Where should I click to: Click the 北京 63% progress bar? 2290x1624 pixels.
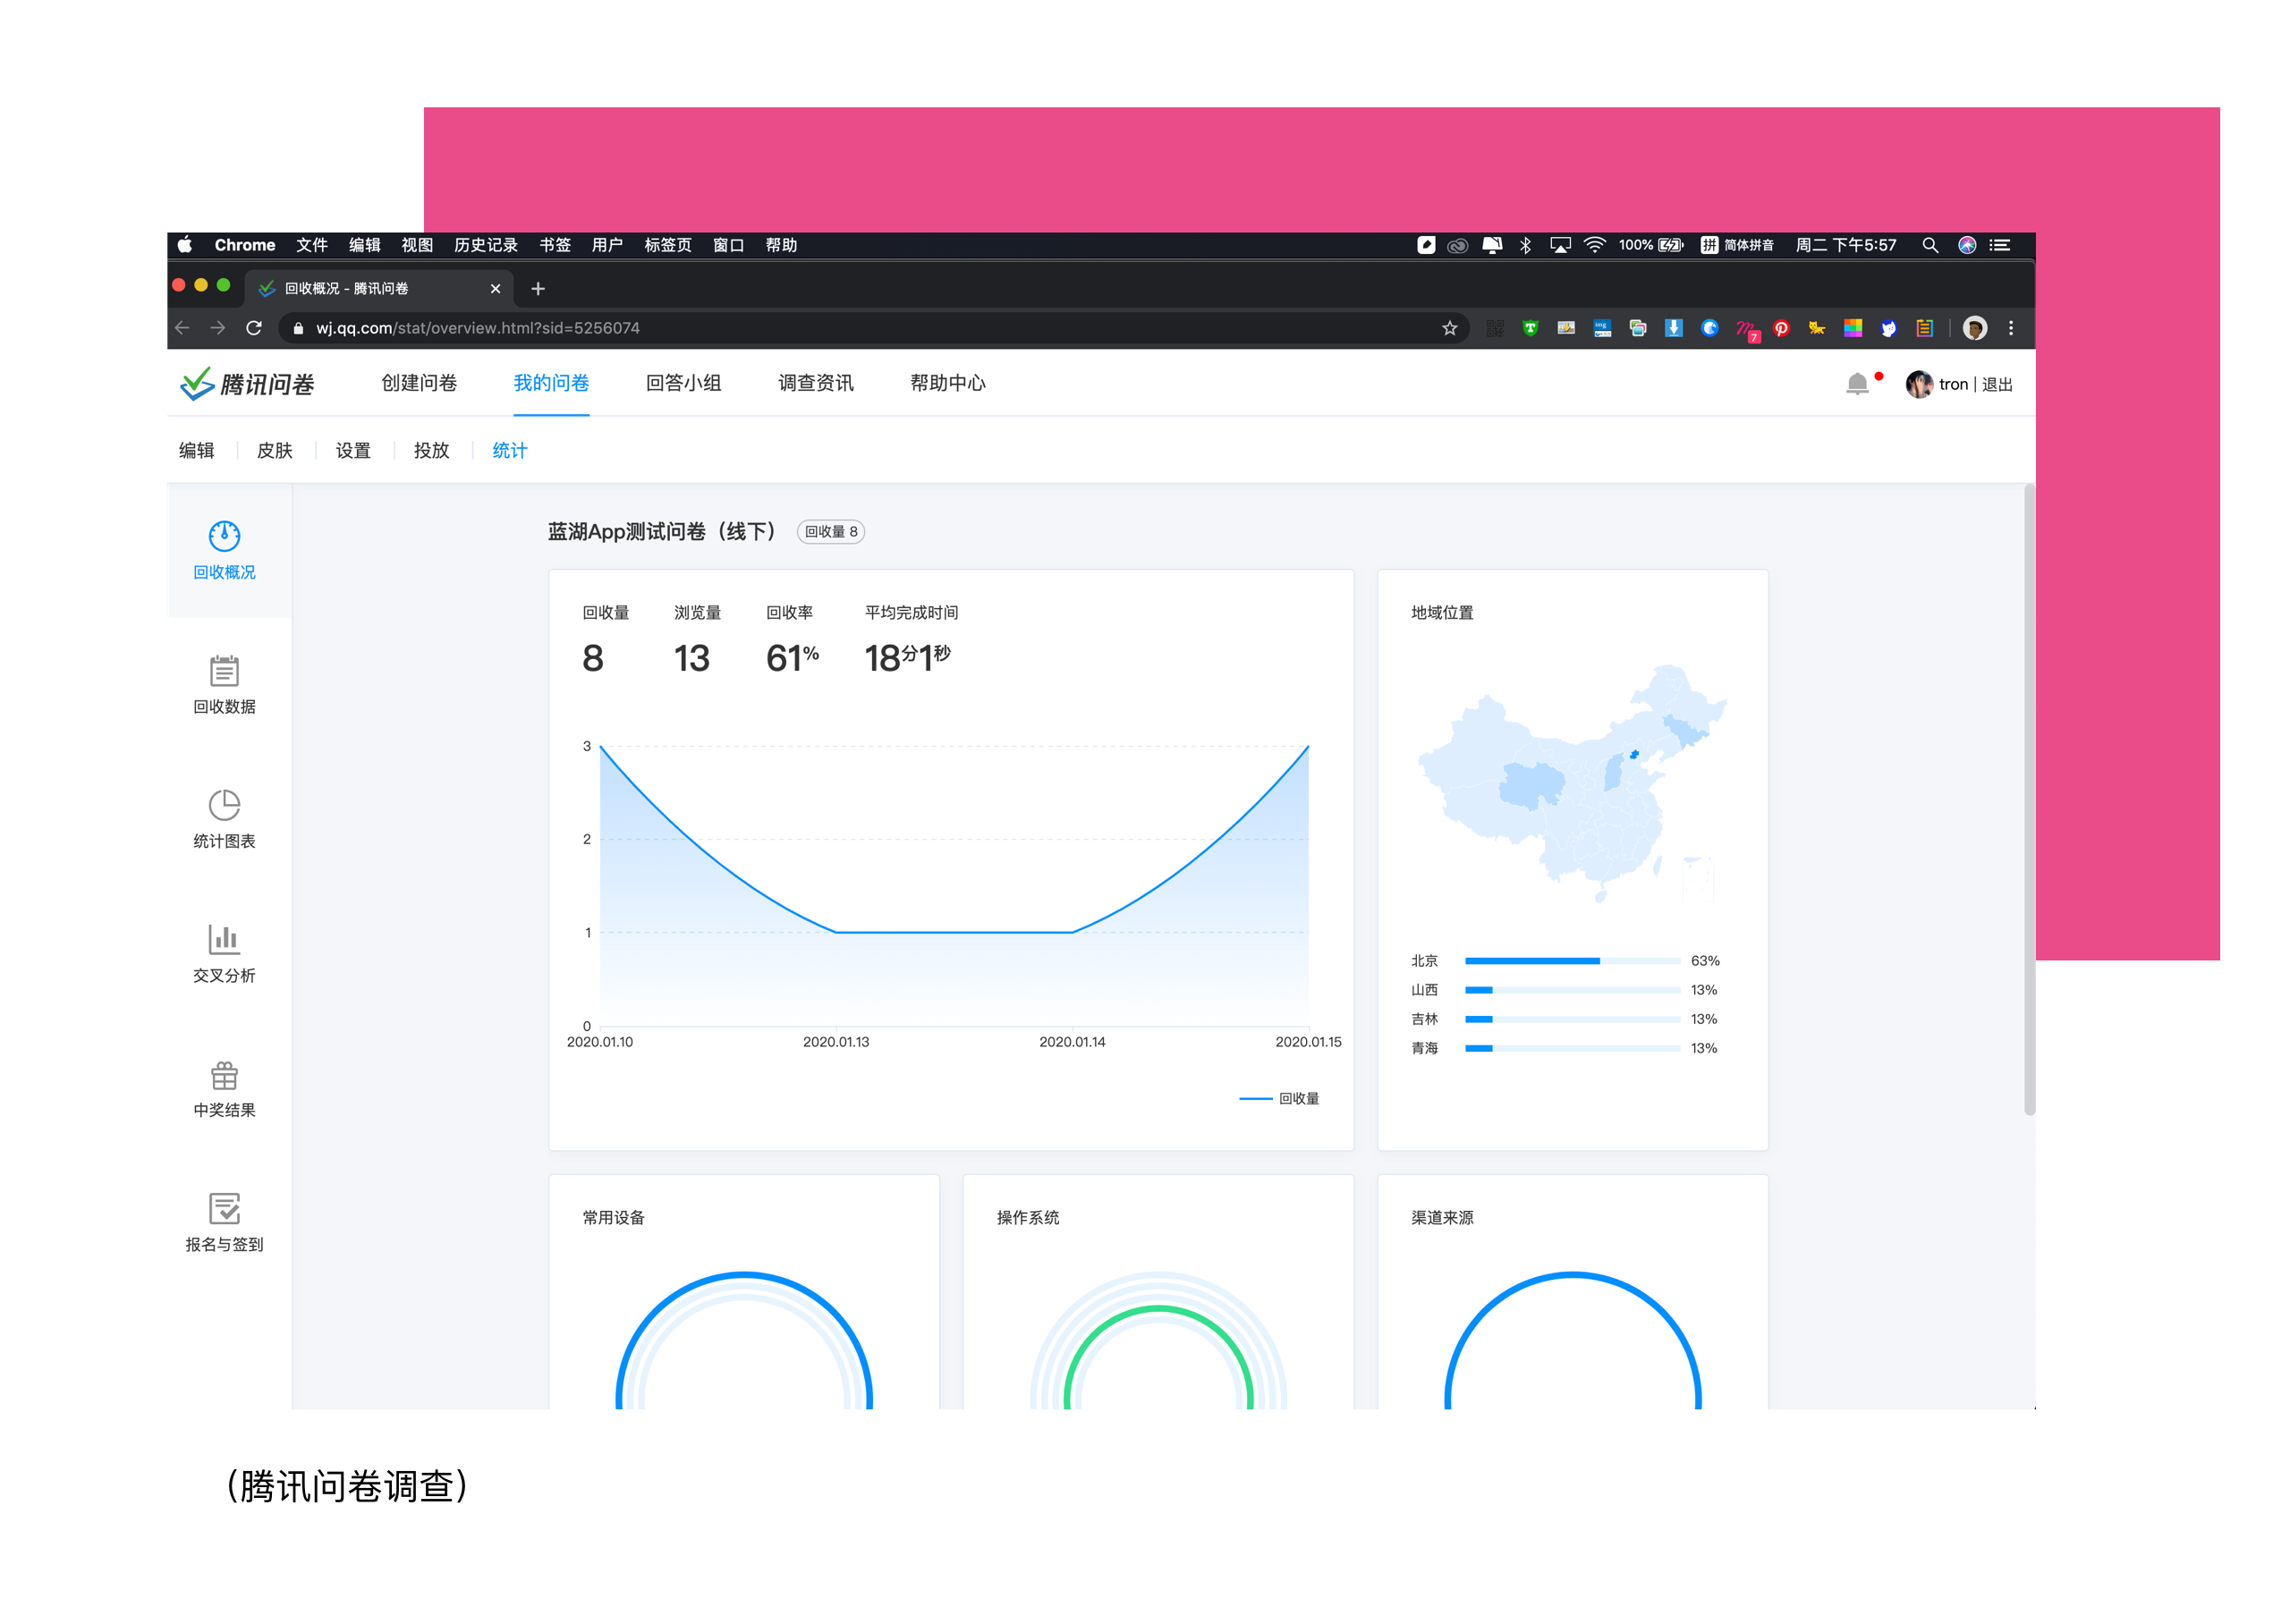1571,961
